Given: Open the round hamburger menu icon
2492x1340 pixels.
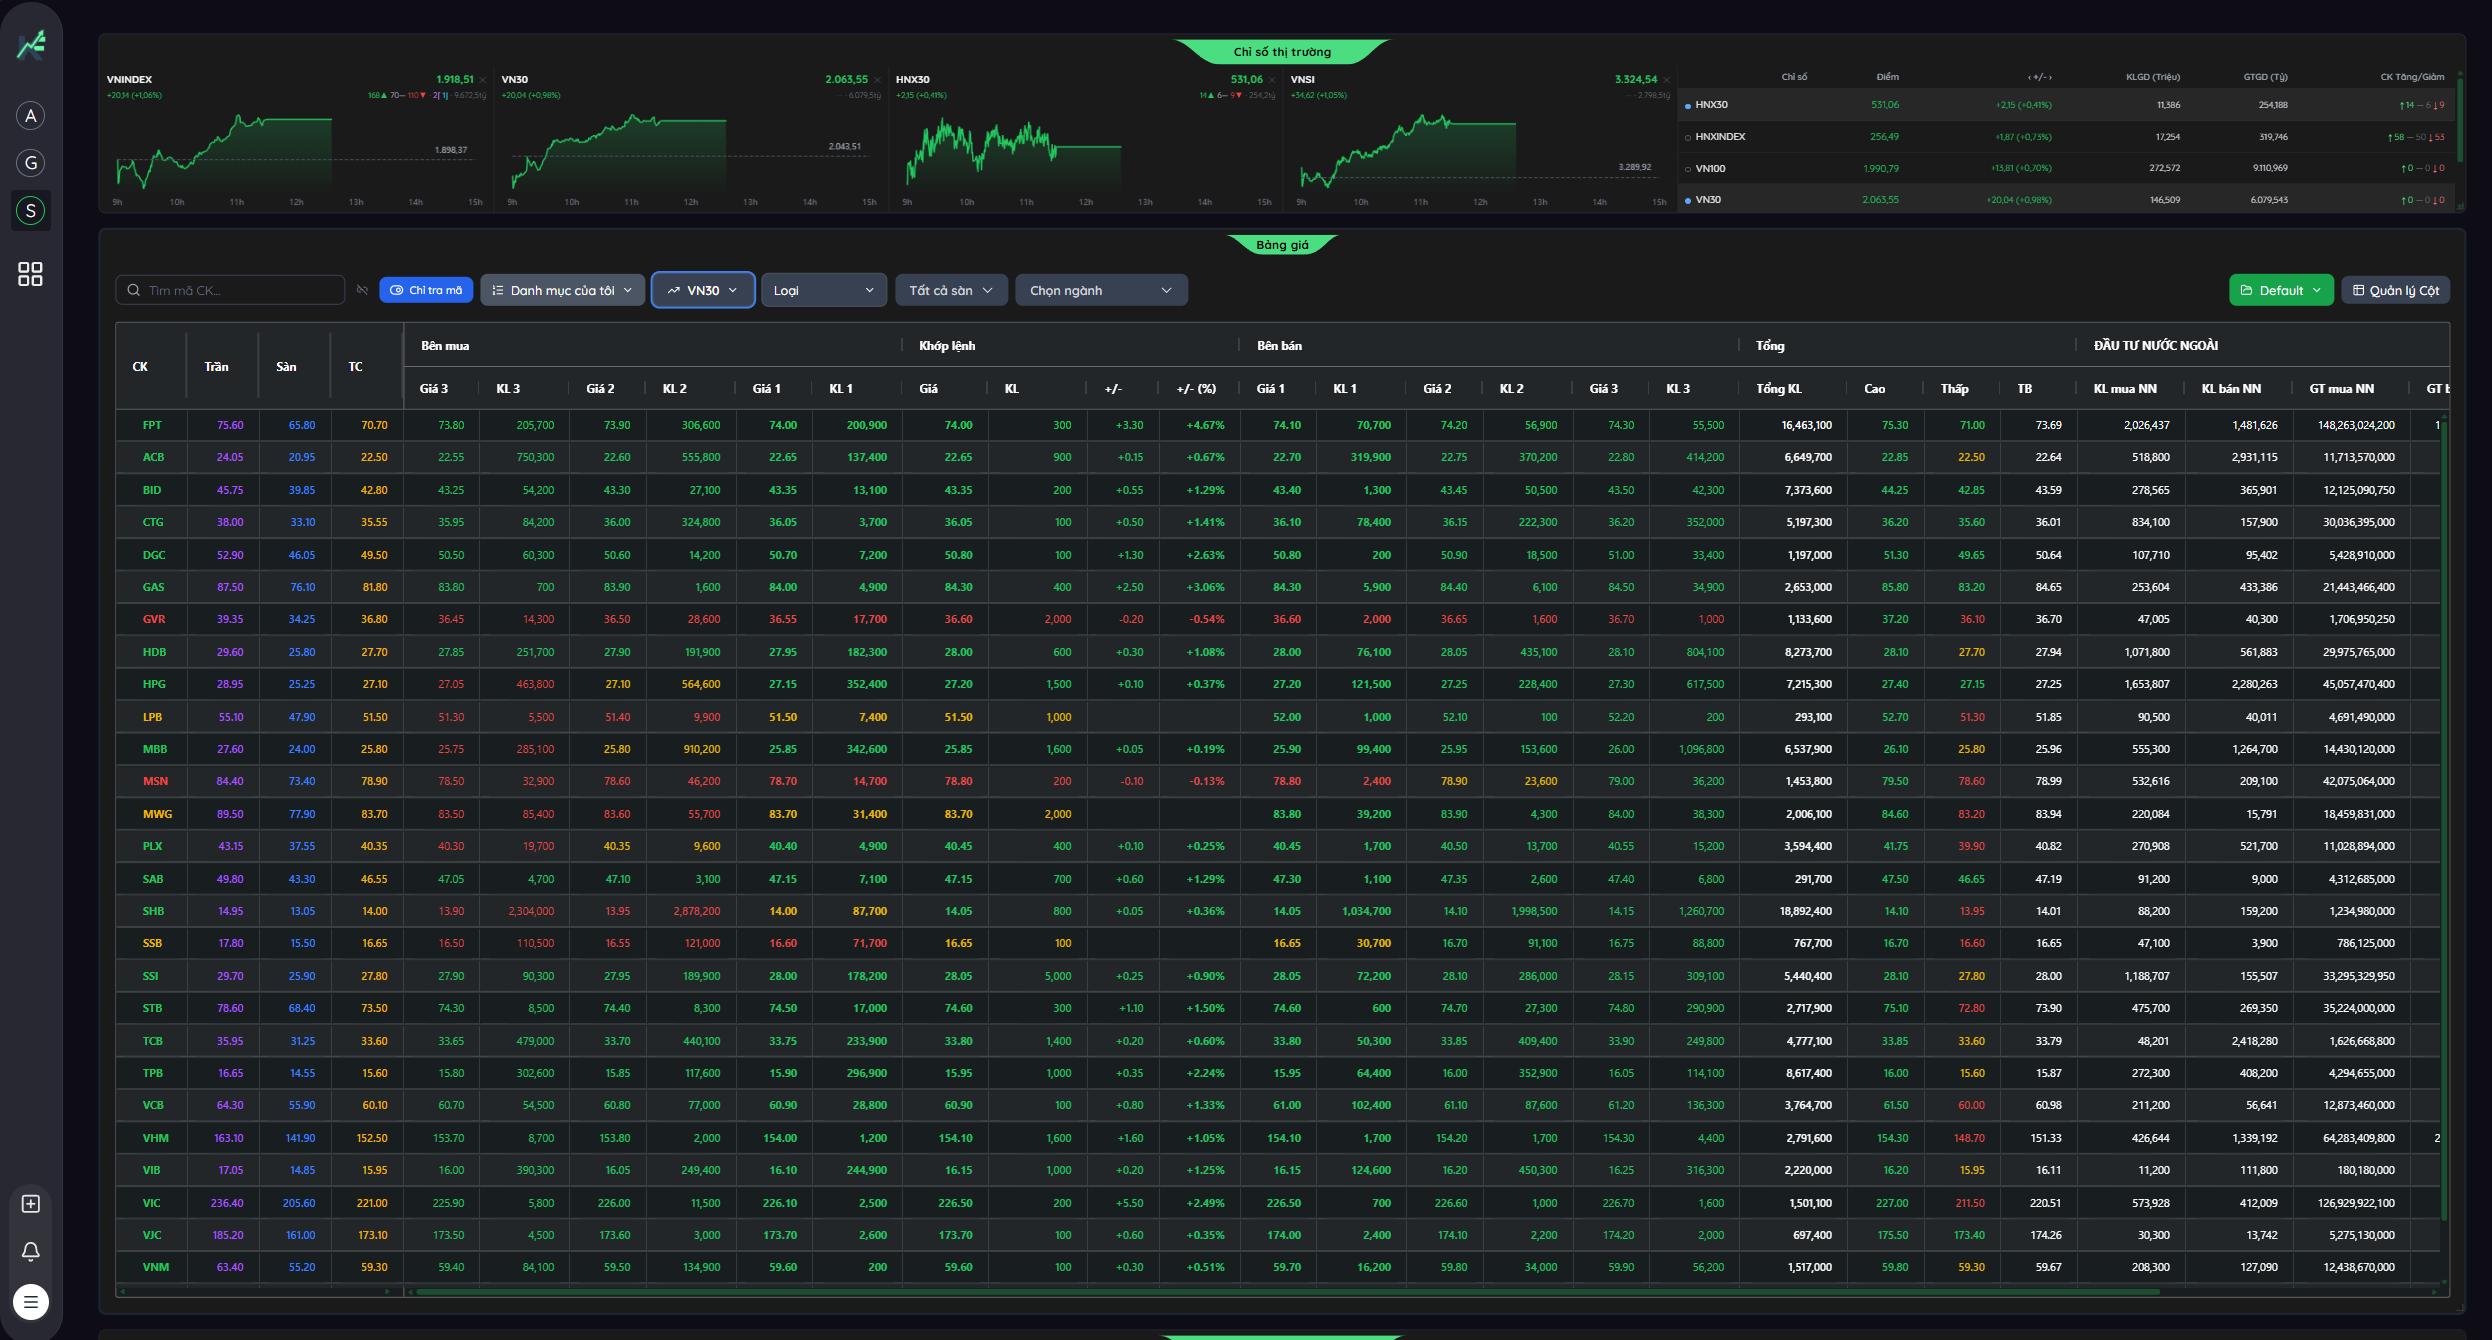Looking at the screenshot, I should (31, 1302).
